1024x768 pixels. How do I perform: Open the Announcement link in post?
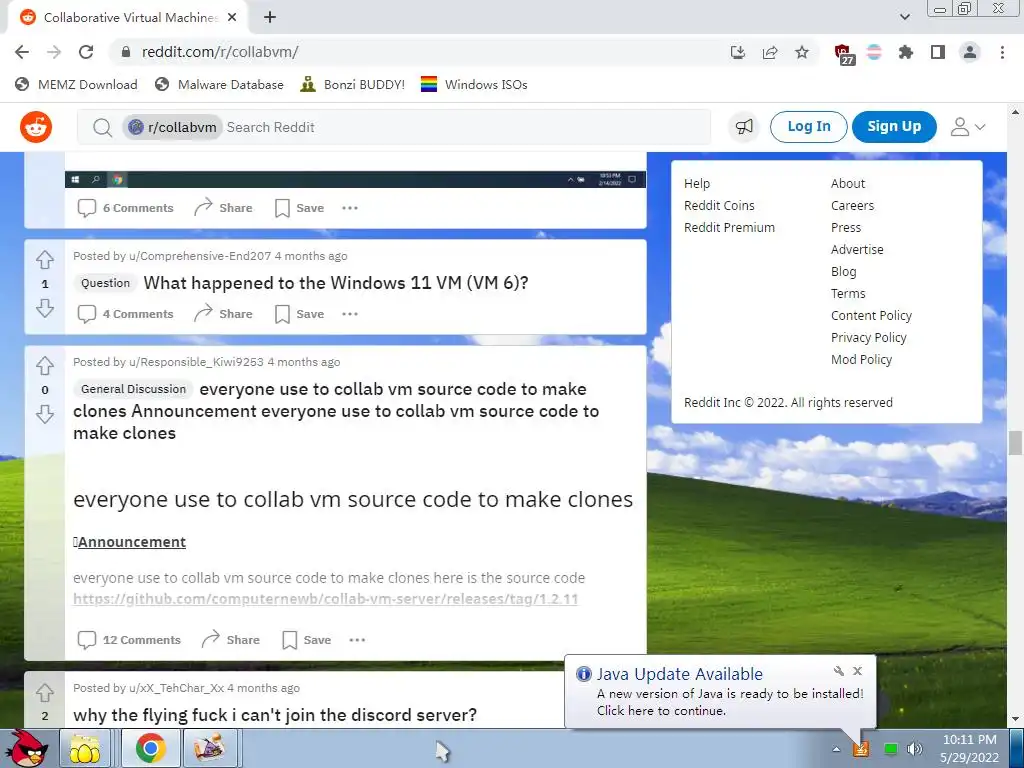click(130, 542)
